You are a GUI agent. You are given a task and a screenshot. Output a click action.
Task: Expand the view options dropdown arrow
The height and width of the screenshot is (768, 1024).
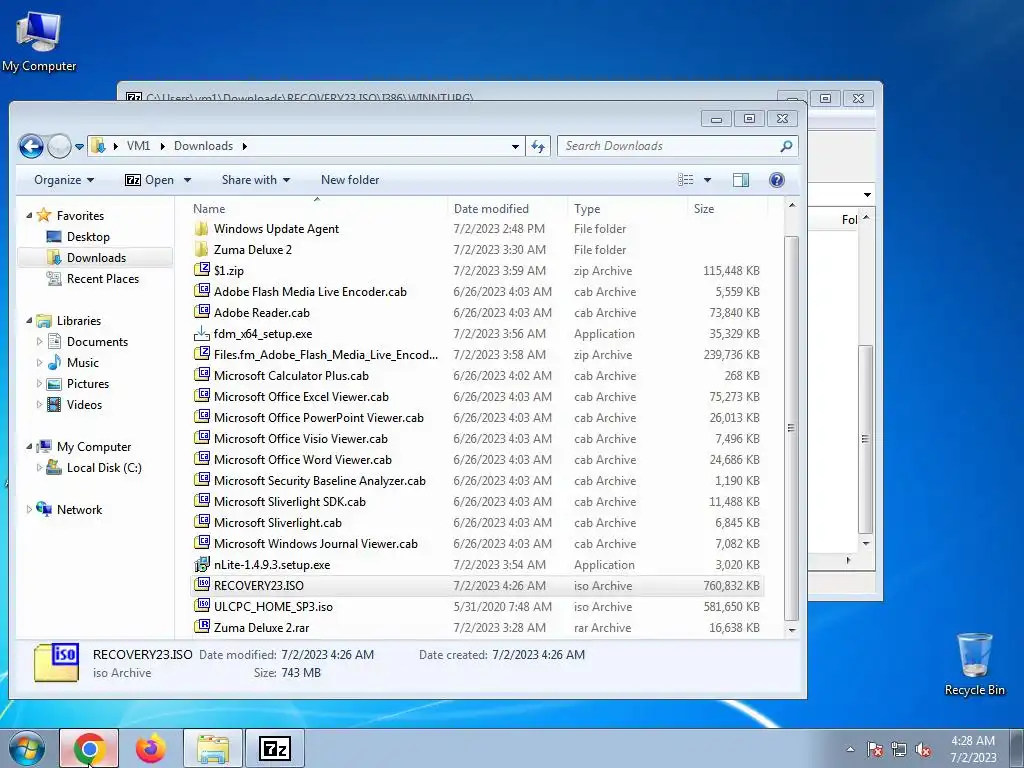pos(707,180)
